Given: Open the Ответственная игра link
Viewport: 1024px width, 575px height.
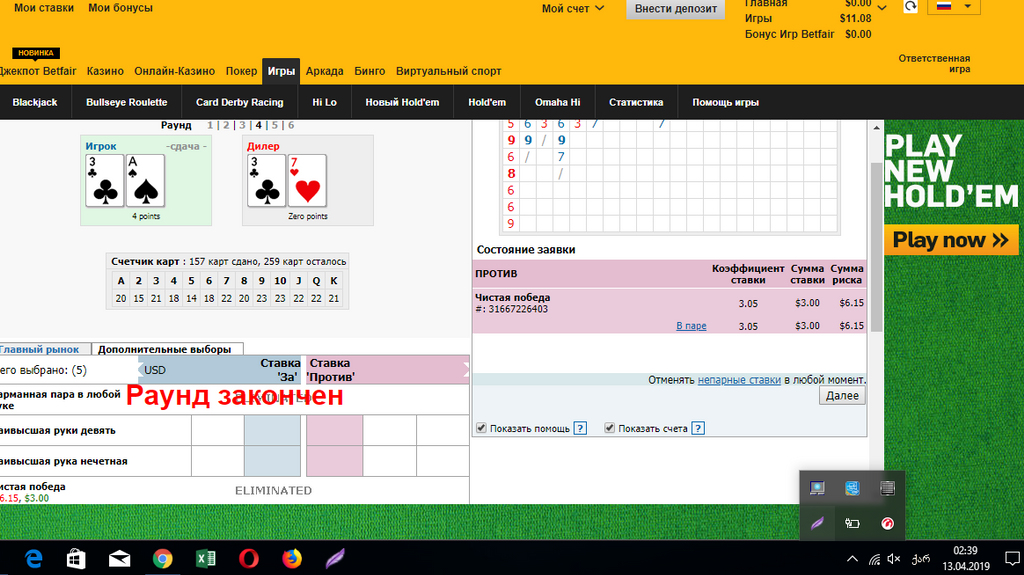Looking at the screenshot, I should (934, 63).
